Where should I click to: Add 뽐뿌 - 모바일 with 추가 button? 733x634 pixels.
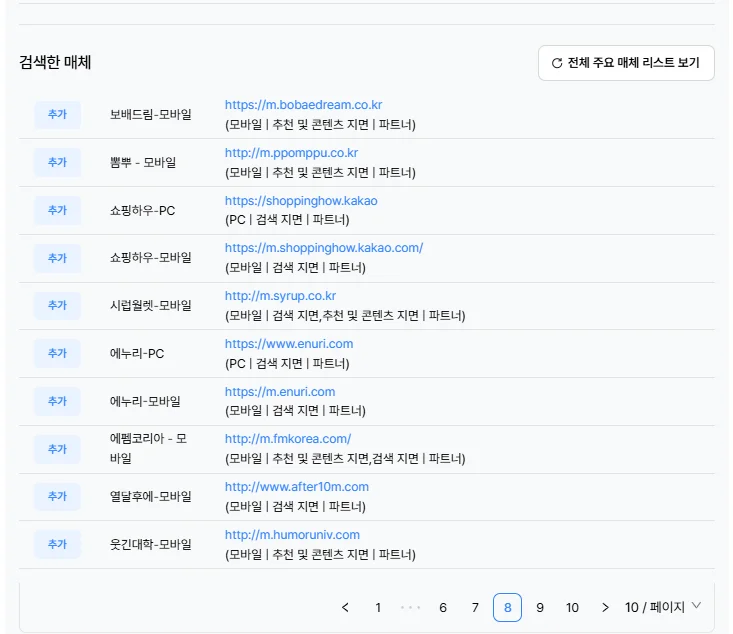click(57, 162)
